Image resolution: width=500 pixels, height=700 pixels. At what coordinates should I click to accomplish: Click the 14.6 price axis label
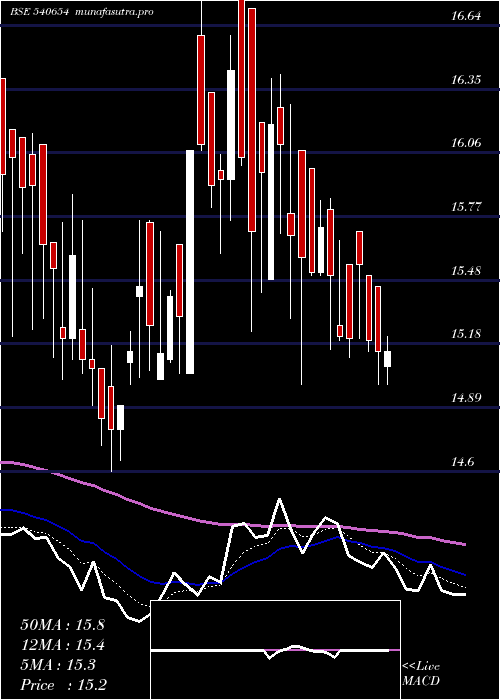click(462, 461)
